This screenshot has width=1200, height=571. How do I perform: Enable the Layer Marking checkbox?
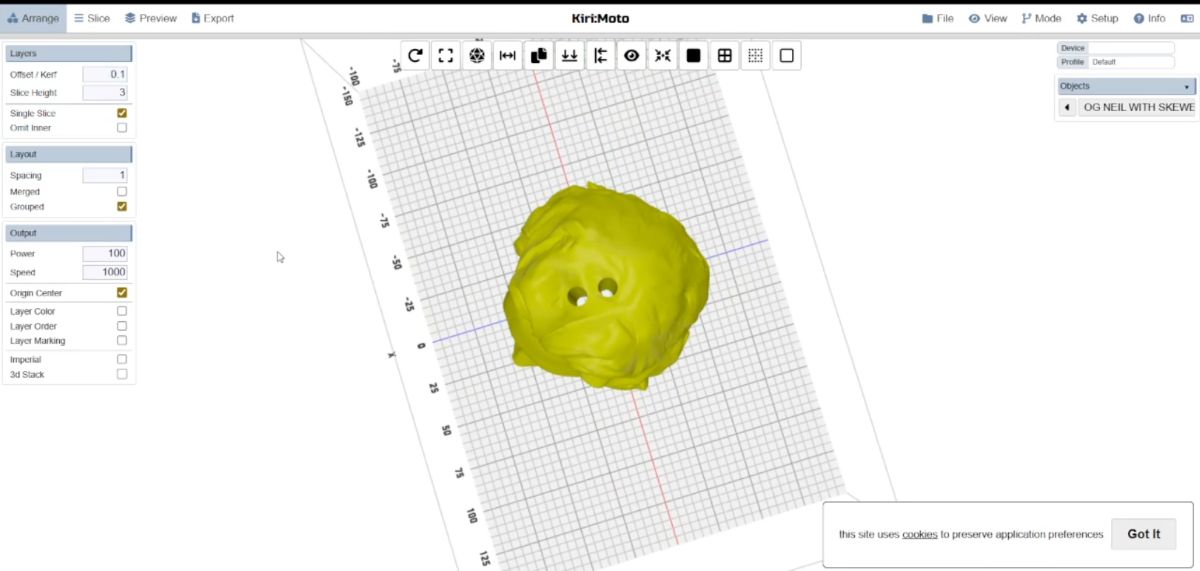tap(122, 340)
